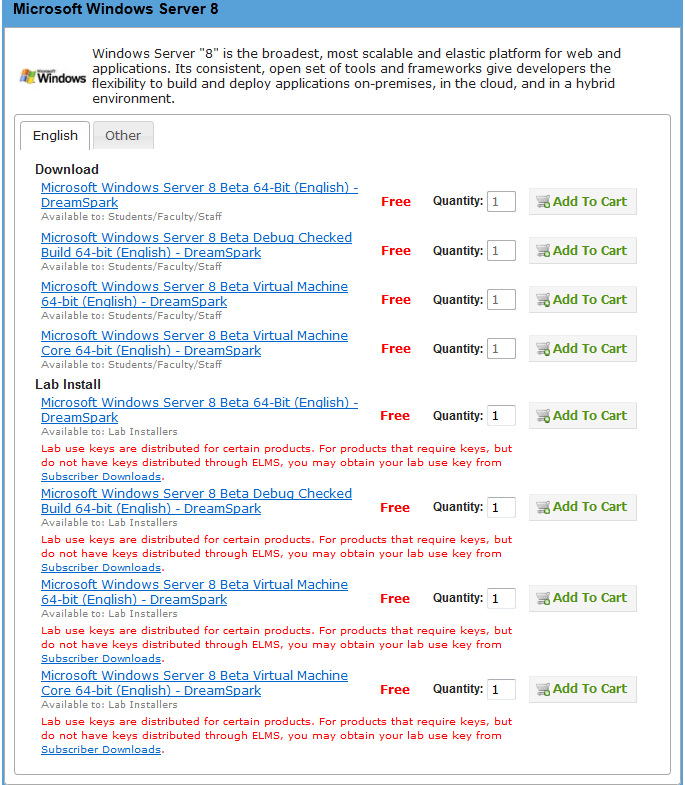Click the Windows logo image
This screenshot has width=685, height=785.
53,77
